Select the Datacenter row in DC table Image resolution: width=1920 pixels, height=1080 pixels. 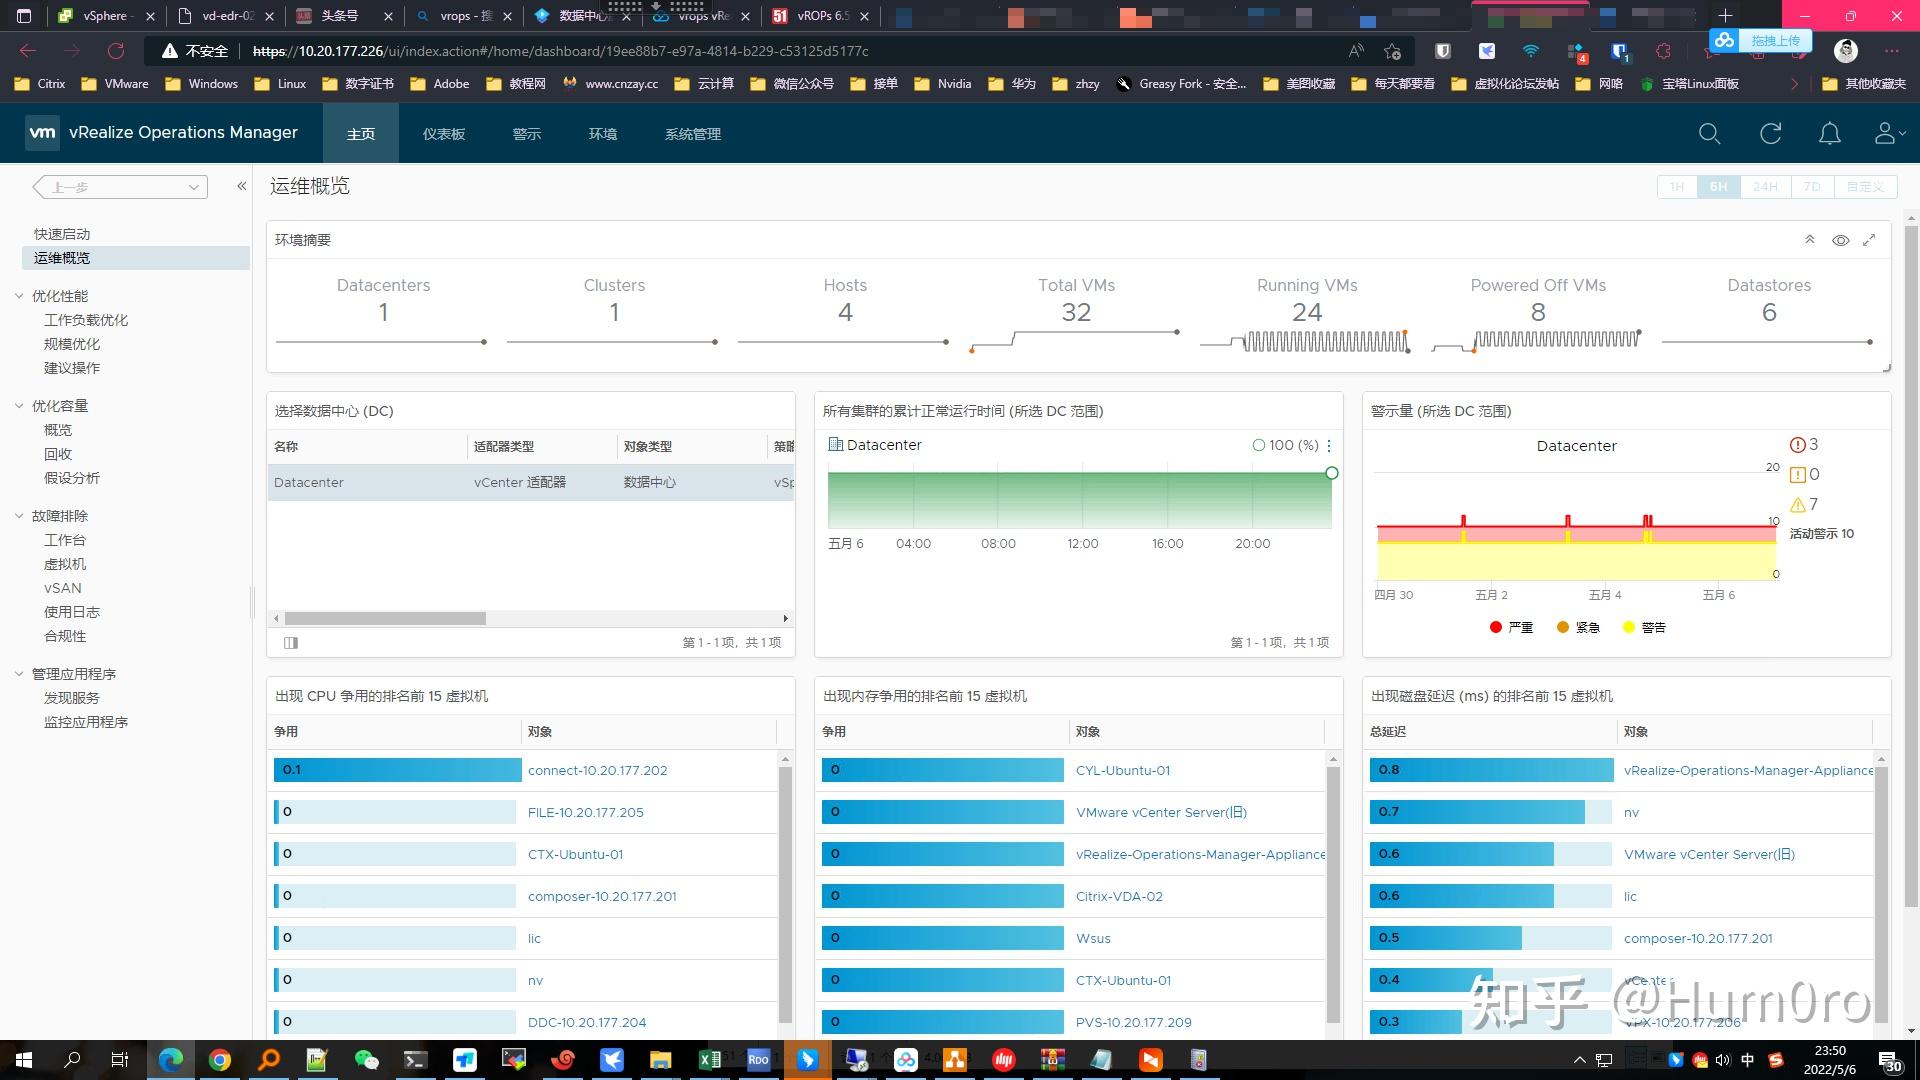[x=531, y=482]
